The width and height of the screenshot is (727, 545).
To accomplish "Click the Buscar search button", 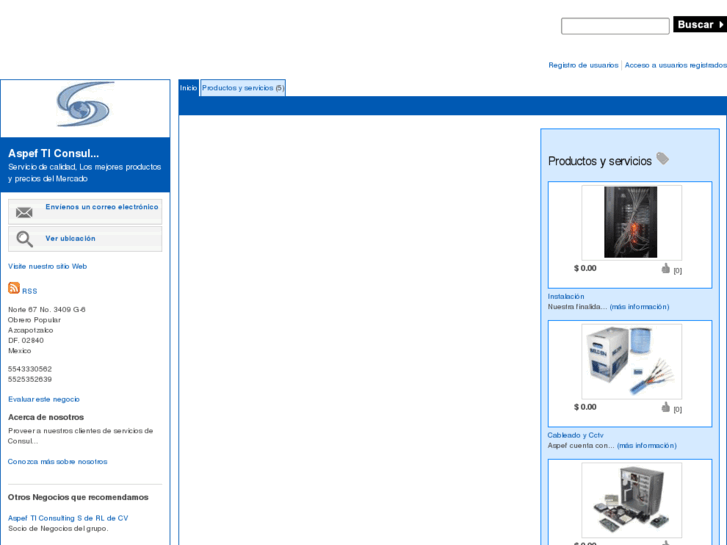I will (700, 25).
